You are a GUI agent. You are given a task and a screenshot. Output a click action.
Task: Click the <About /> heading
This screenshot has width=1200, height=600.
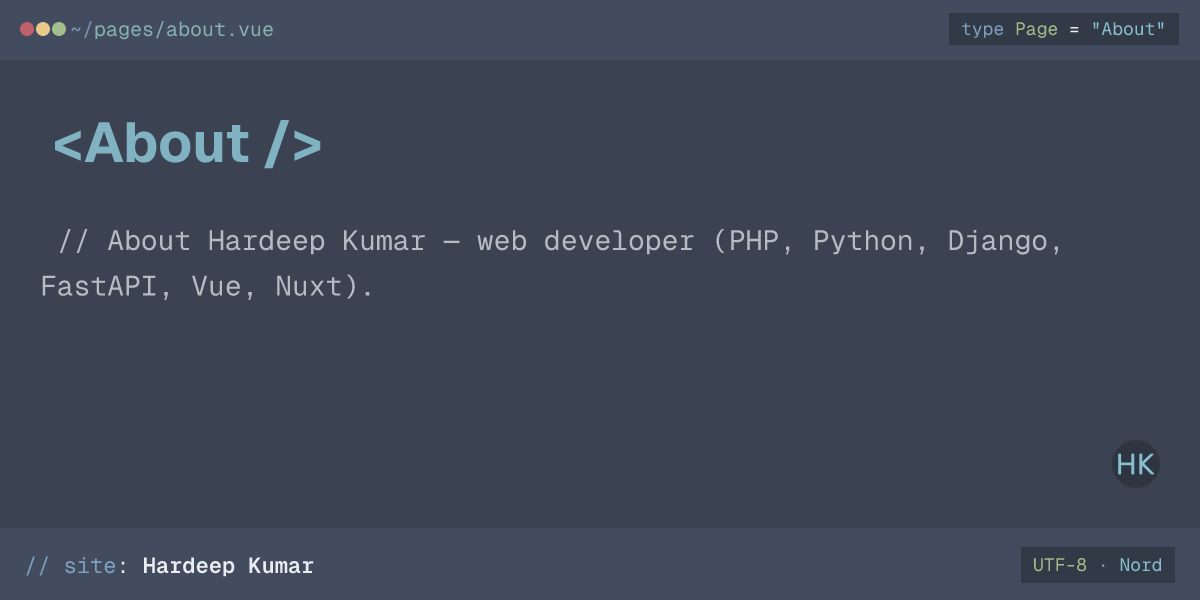coord(187,144)
